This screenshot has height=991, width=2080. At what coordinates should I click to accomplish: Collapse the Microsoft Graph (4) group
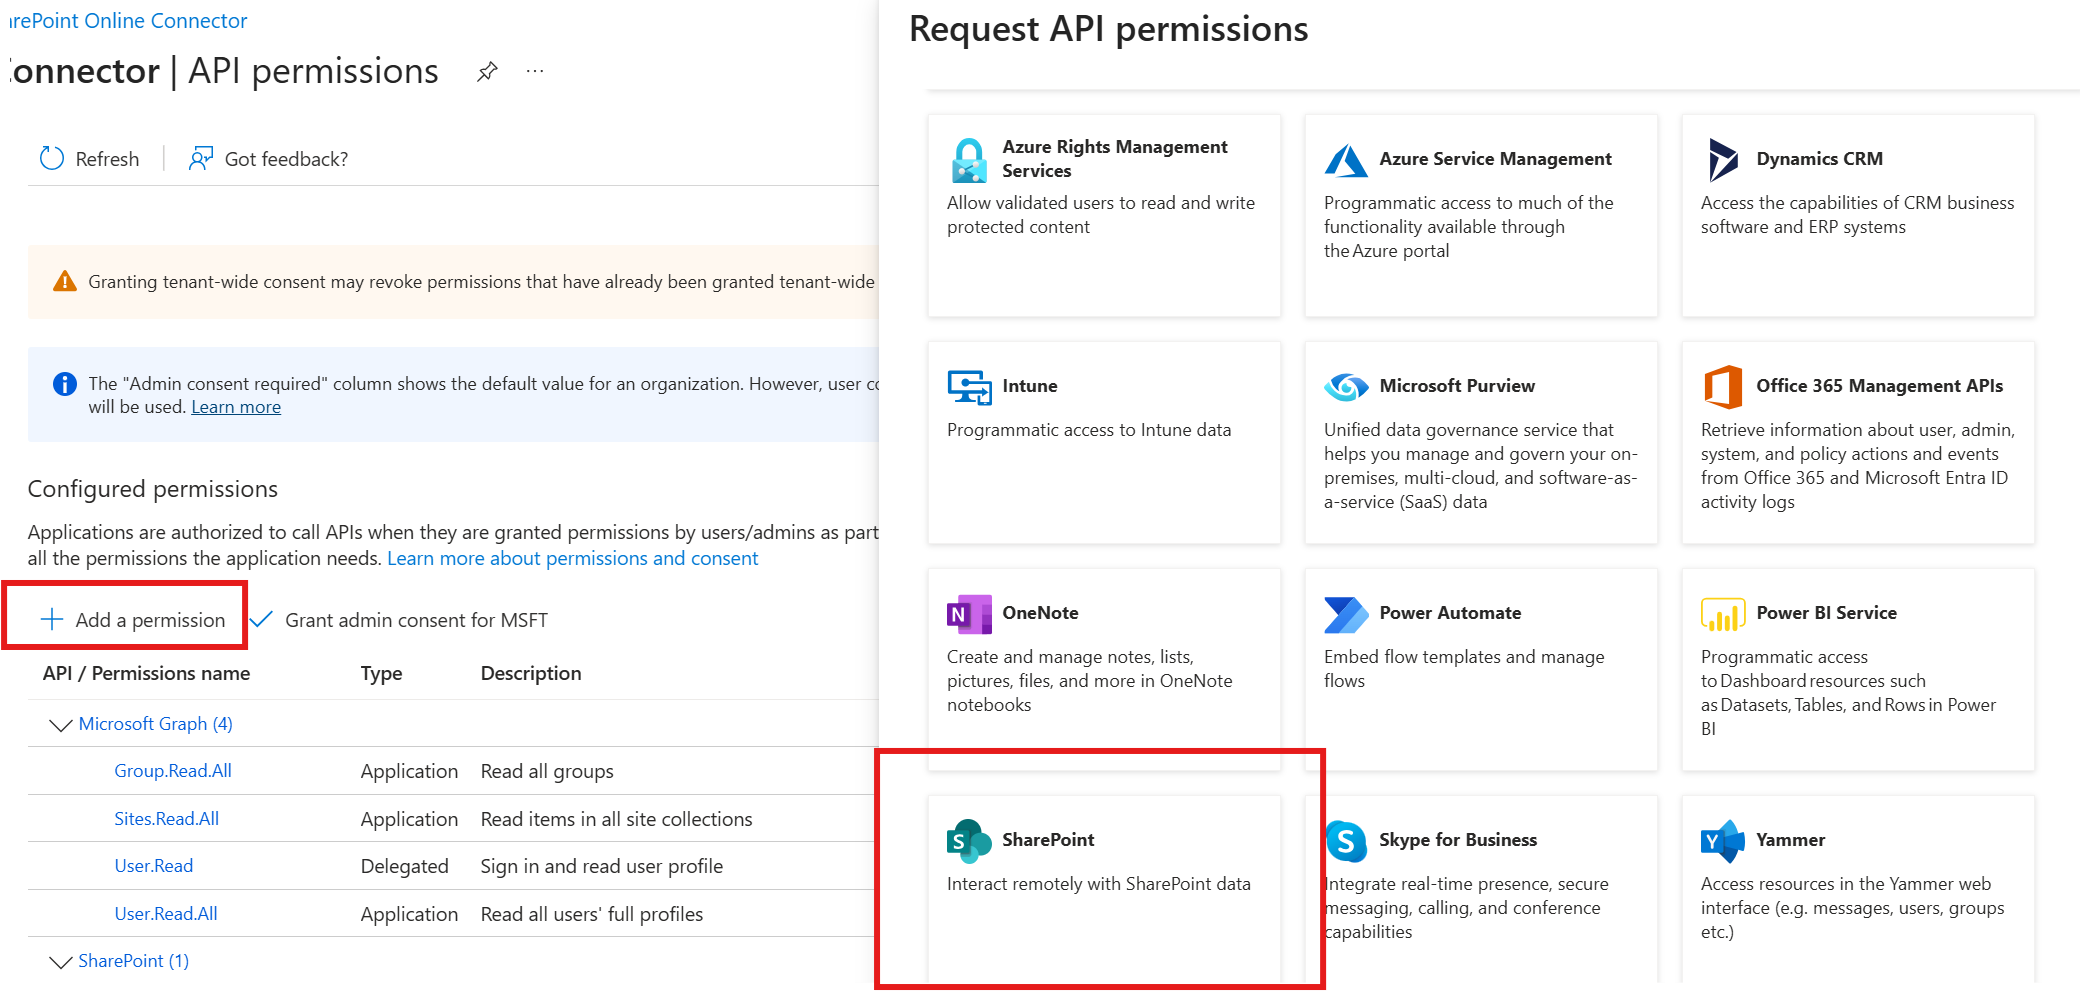point(61,724)
